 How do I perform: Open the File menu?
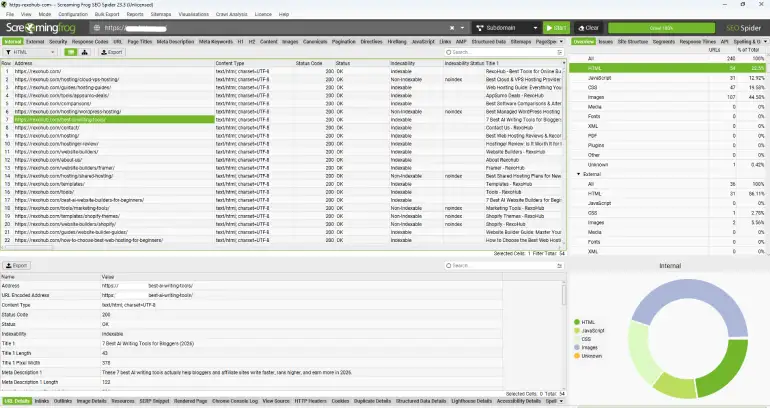point(10,14)
